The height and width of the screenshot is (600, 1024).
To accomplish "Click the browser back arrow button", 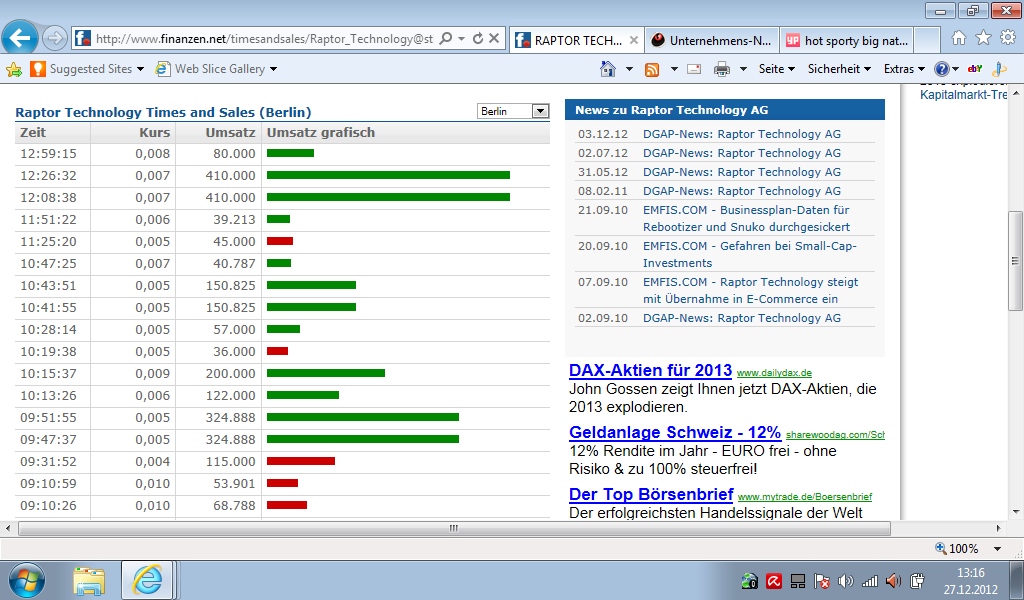I will [21, 39].
